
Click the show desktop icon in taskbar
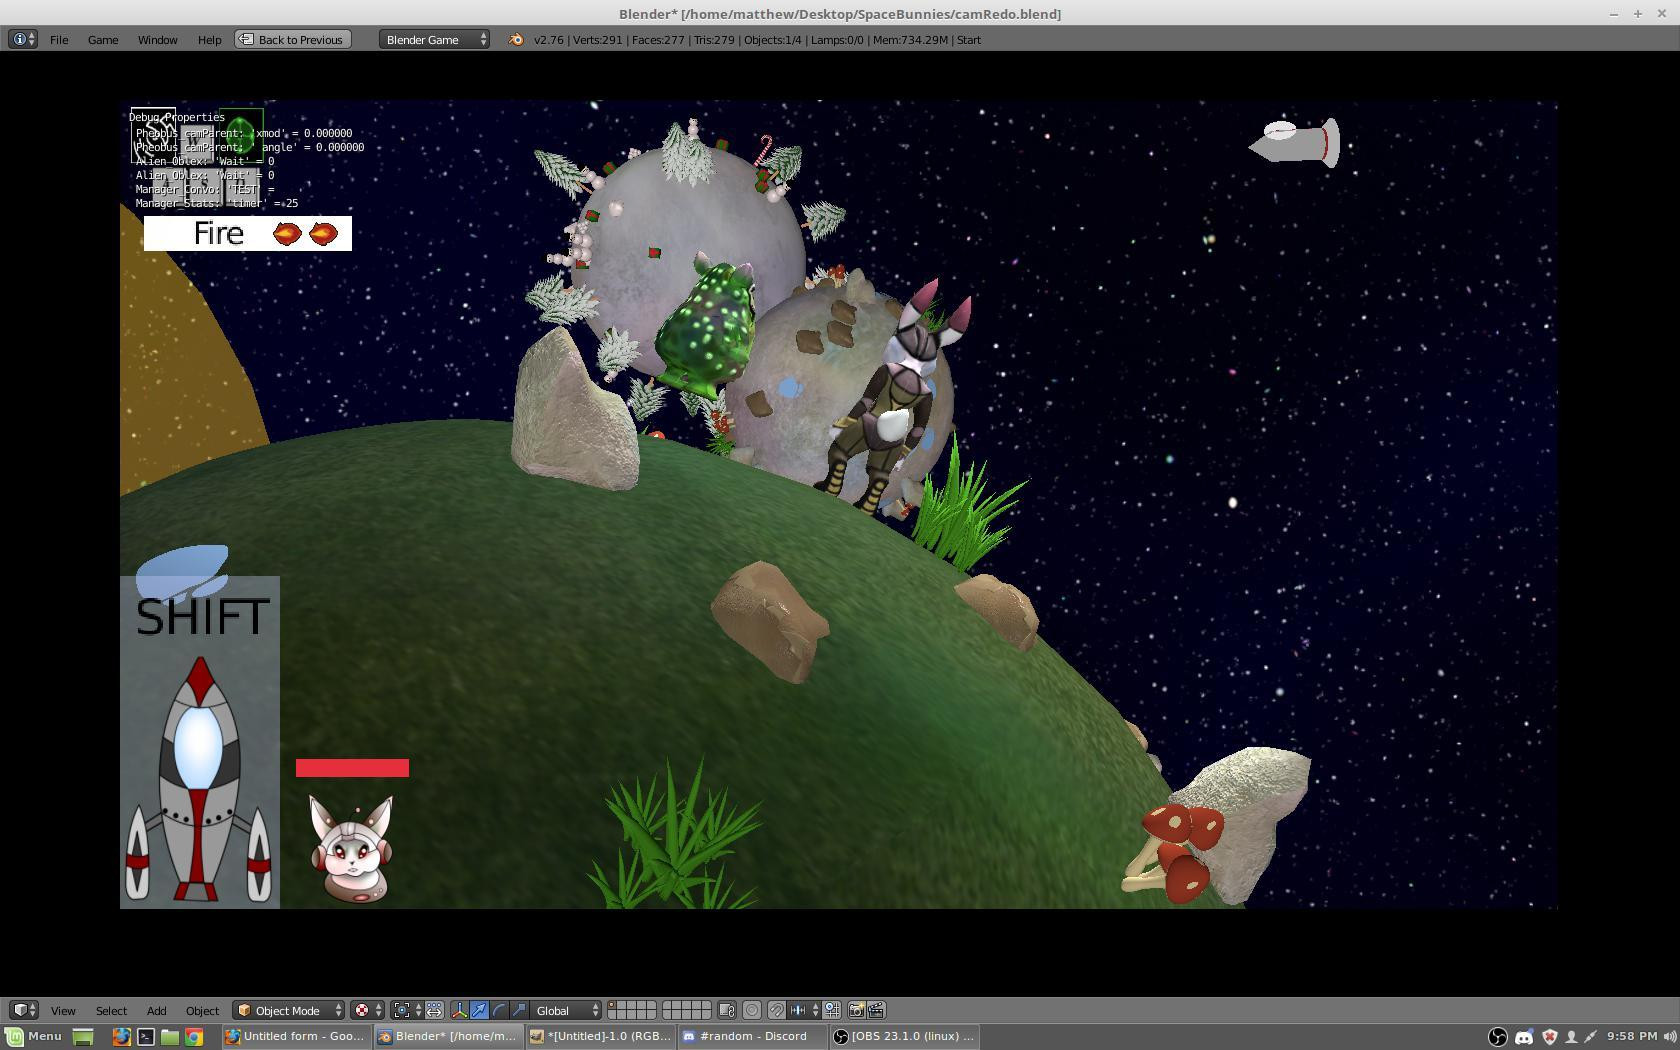click(x=83, y=1037)
